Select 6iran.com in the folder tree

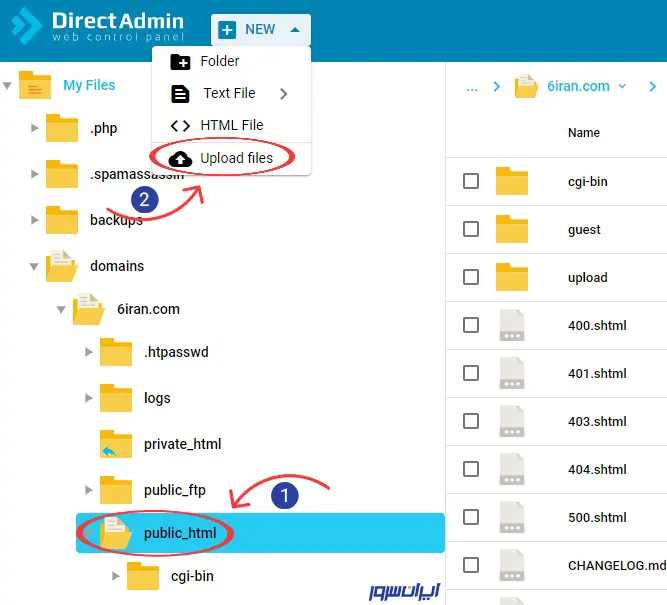coord(148,309)
